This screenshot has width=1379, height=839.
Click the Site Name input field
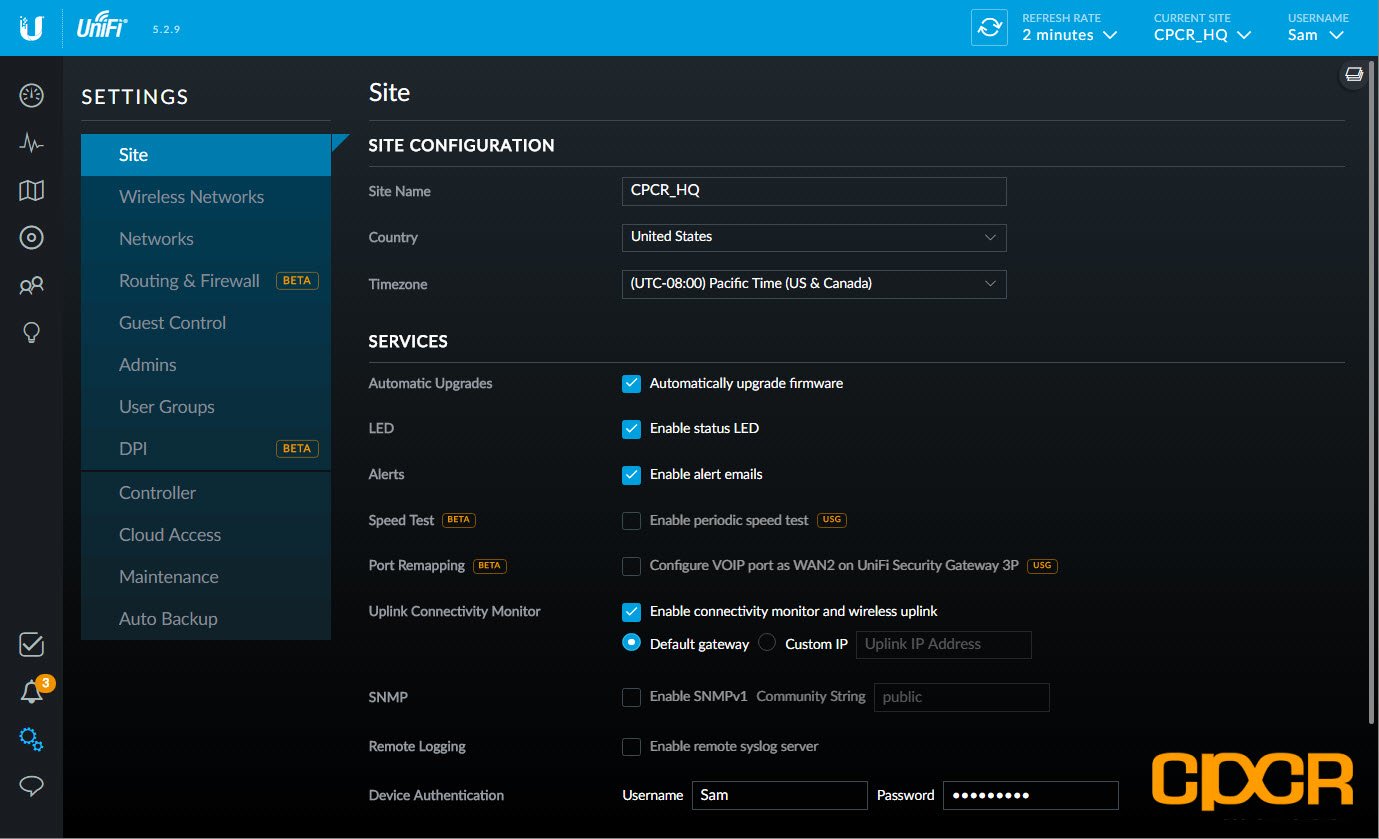click(814, 191)
